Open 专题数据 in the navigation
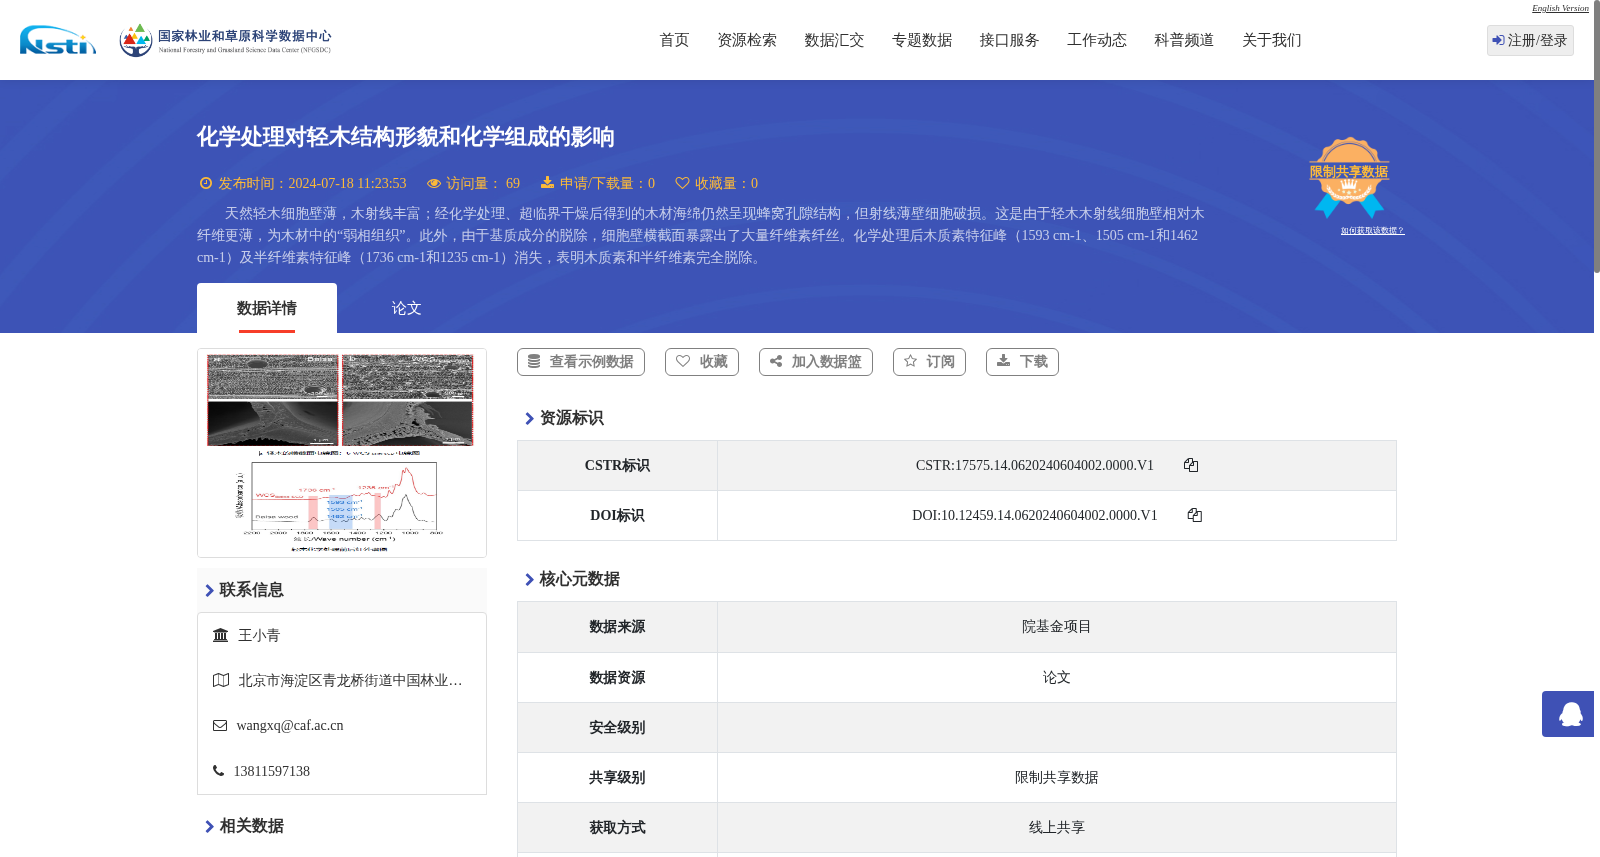Image resolution: width=1600 pixels, height=857 pixels. 922,40
